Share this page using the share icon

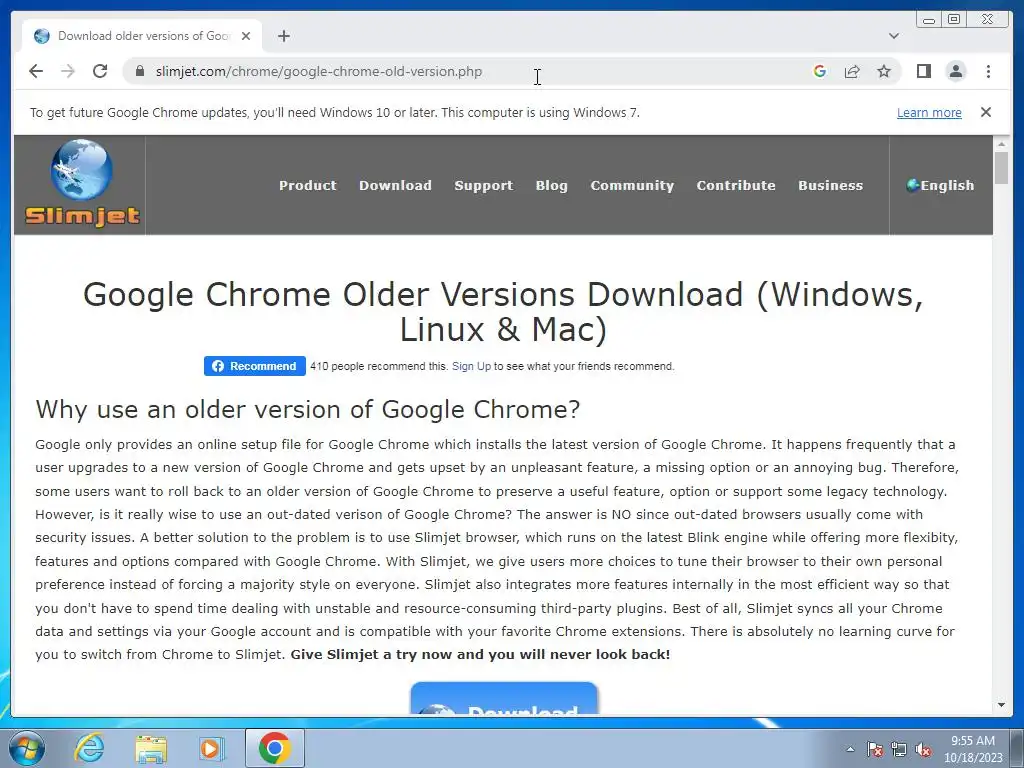(852, 71)
